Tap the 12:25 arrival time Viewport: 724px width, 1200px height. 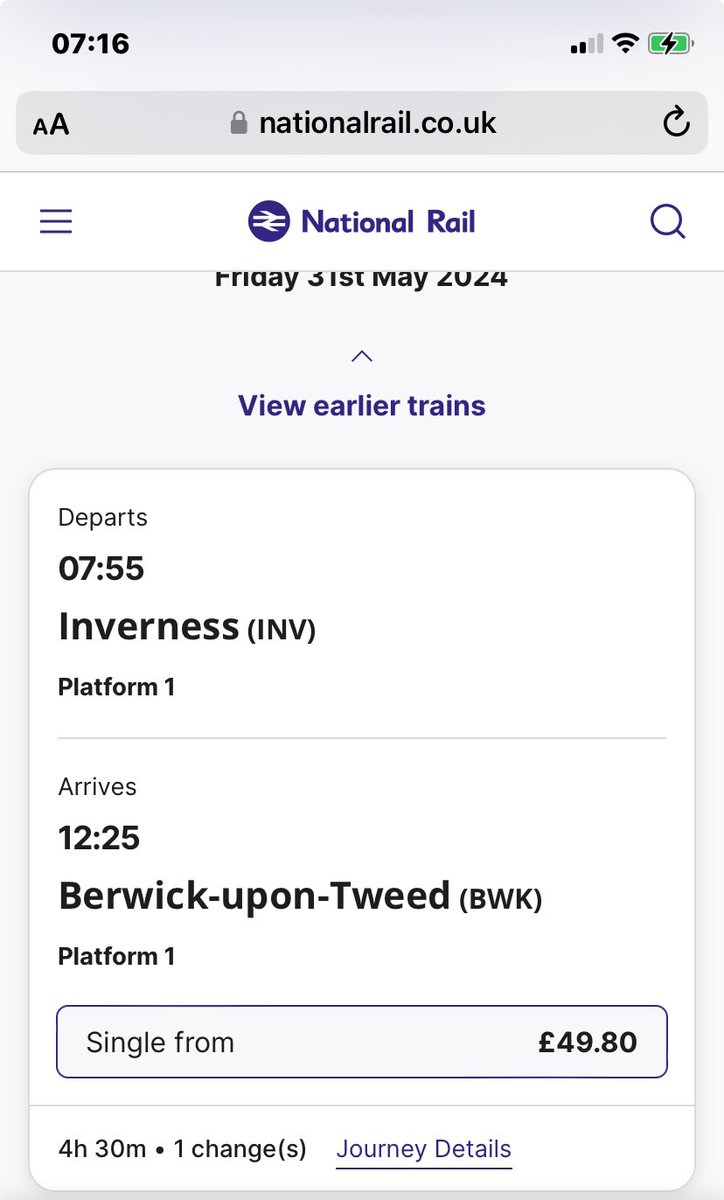point(99,838)
